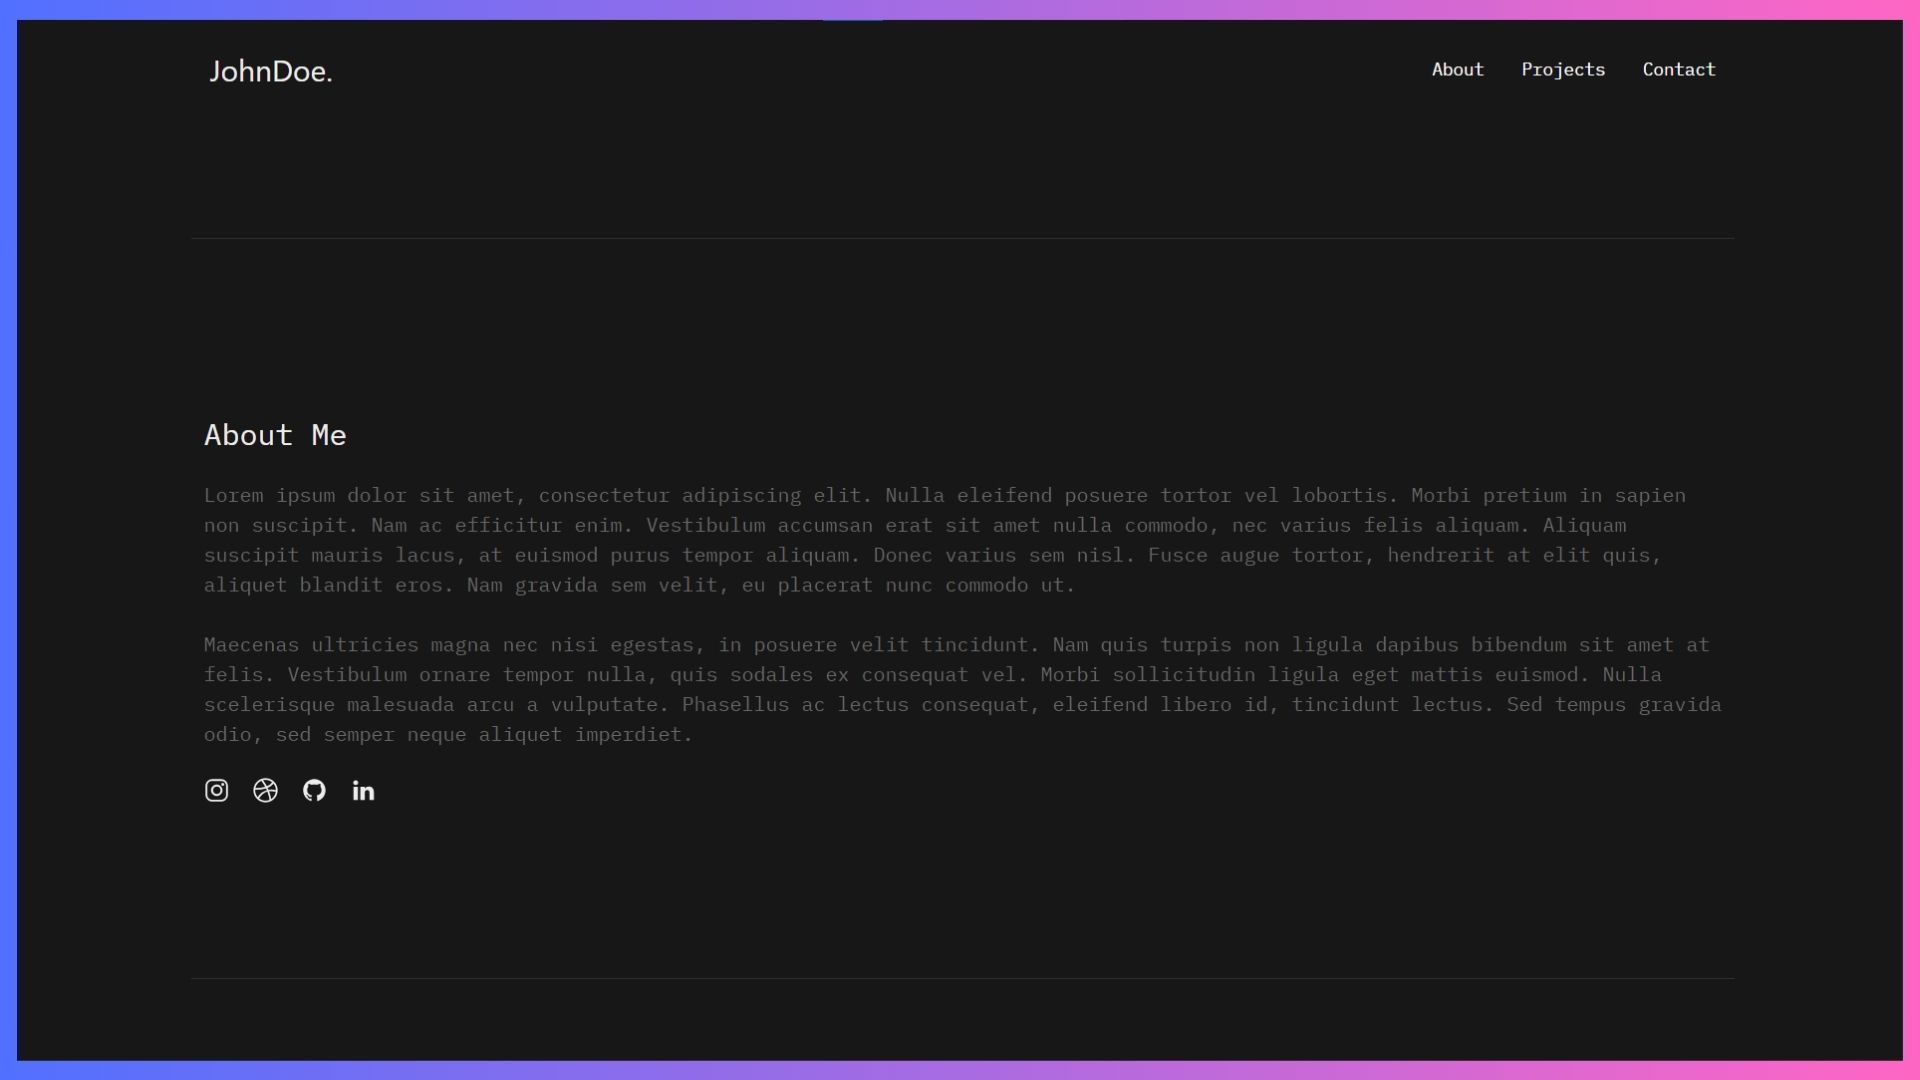Click the divider line near the footer

(960, 978)
